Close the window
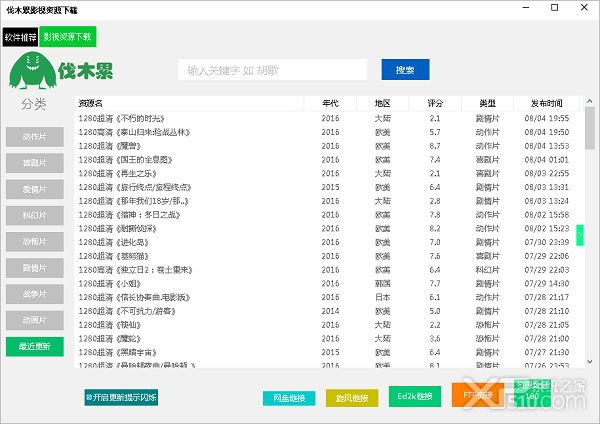600x424 pixels. click(584, 8)
